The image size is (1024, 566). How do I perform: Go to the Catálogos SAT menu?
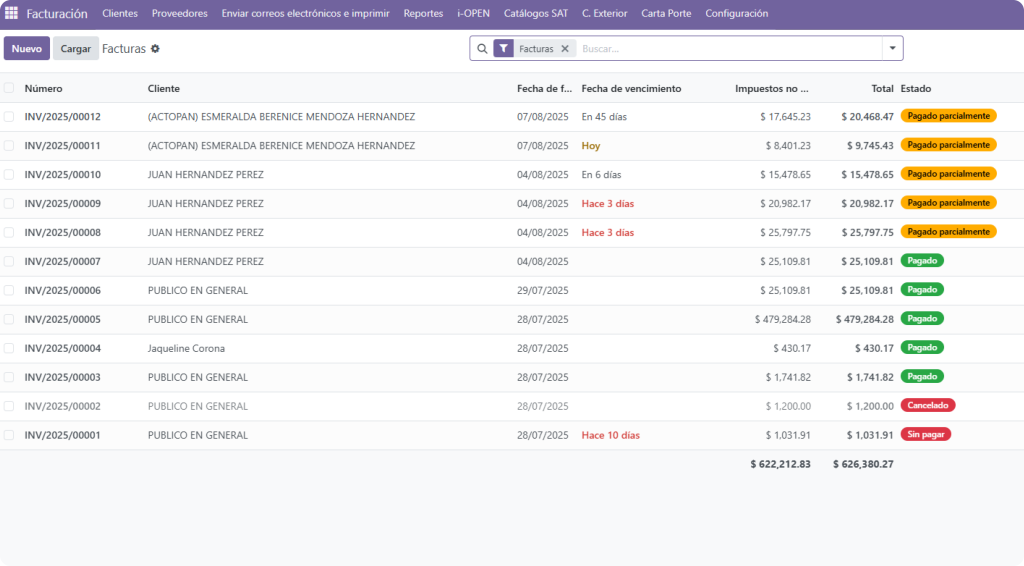tap(535, 14)
